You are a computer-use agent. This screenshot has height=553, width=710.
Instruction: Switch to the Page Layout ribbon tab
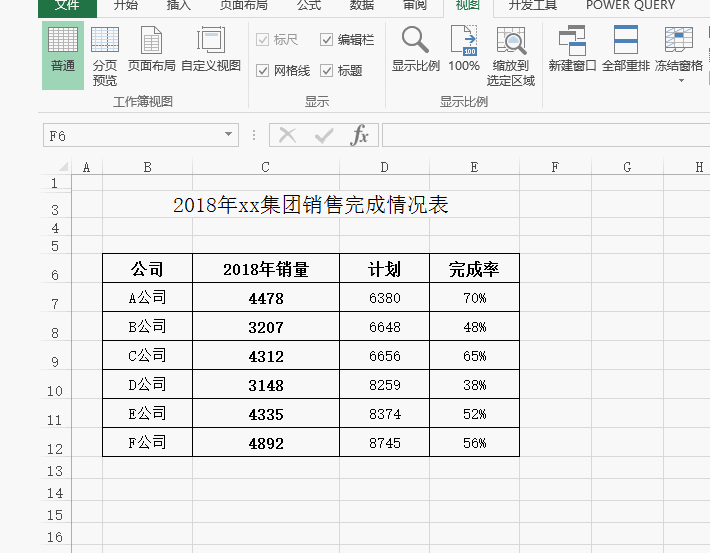244,5
